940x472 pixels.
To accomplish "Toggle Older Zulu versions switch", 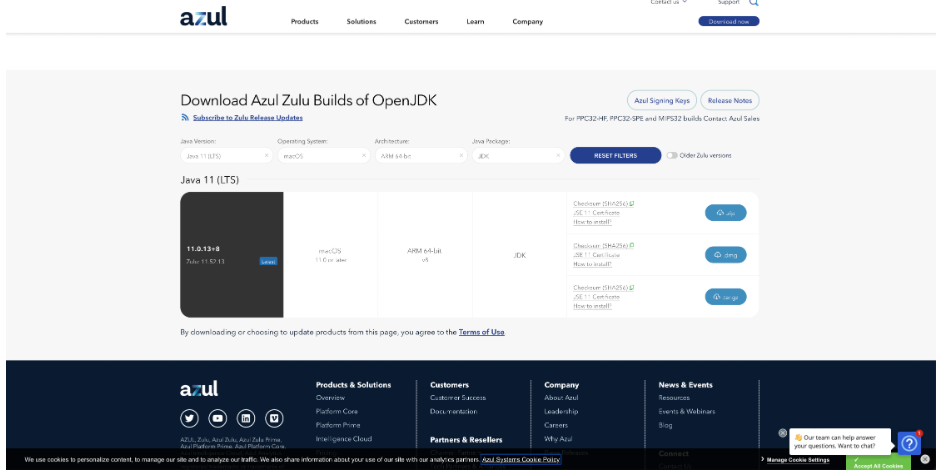I will (671, 155).
